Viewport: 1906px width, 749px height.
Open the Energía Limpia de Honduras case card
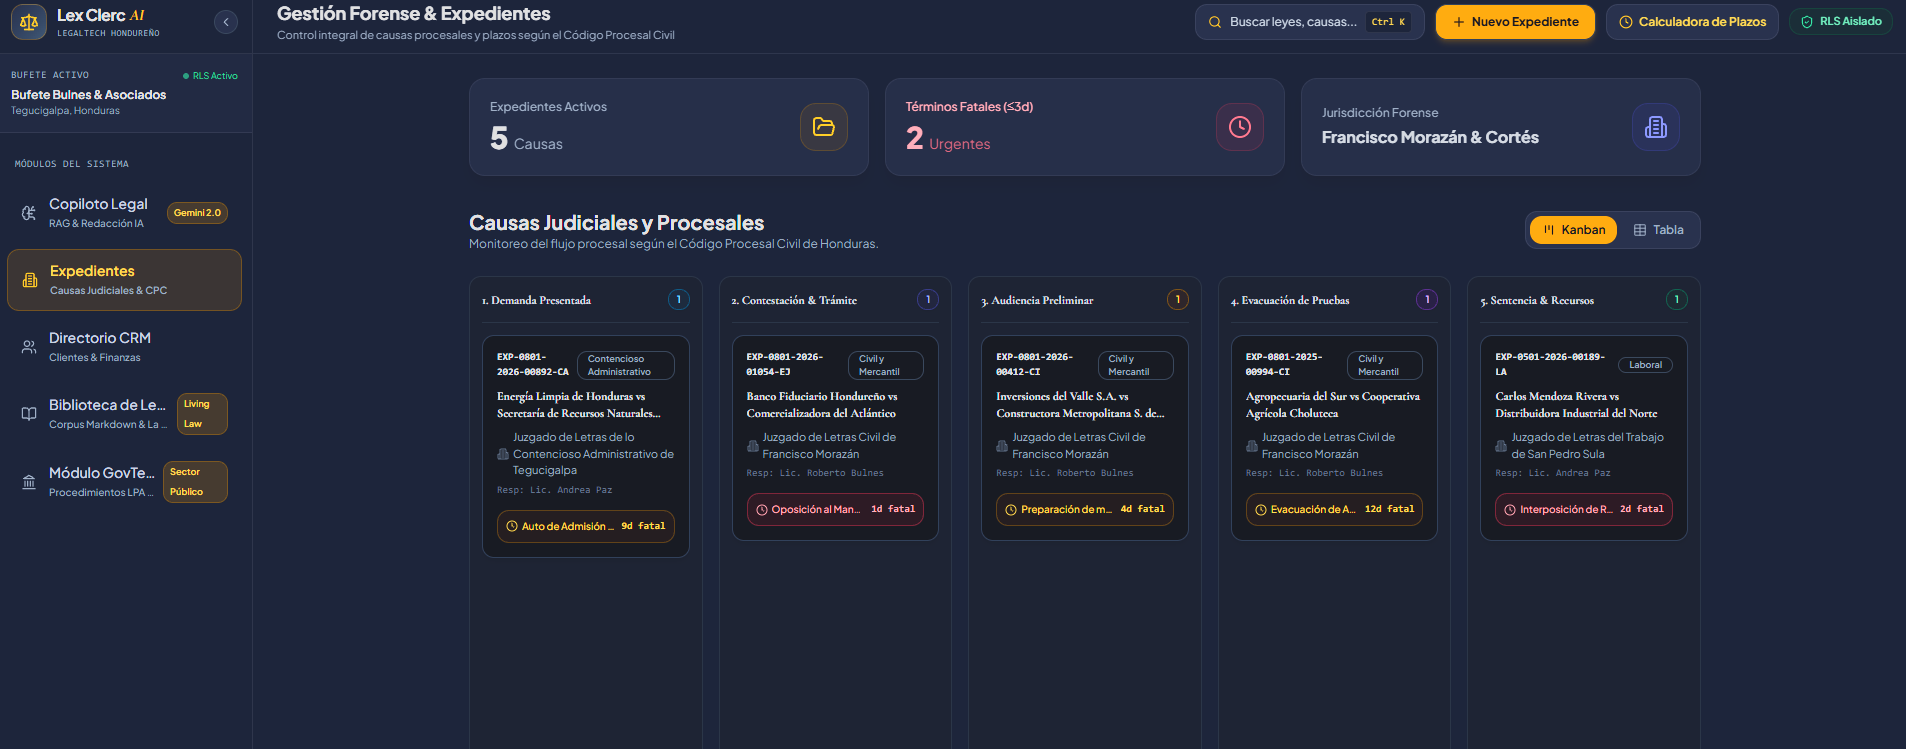[x=586, y=446]
